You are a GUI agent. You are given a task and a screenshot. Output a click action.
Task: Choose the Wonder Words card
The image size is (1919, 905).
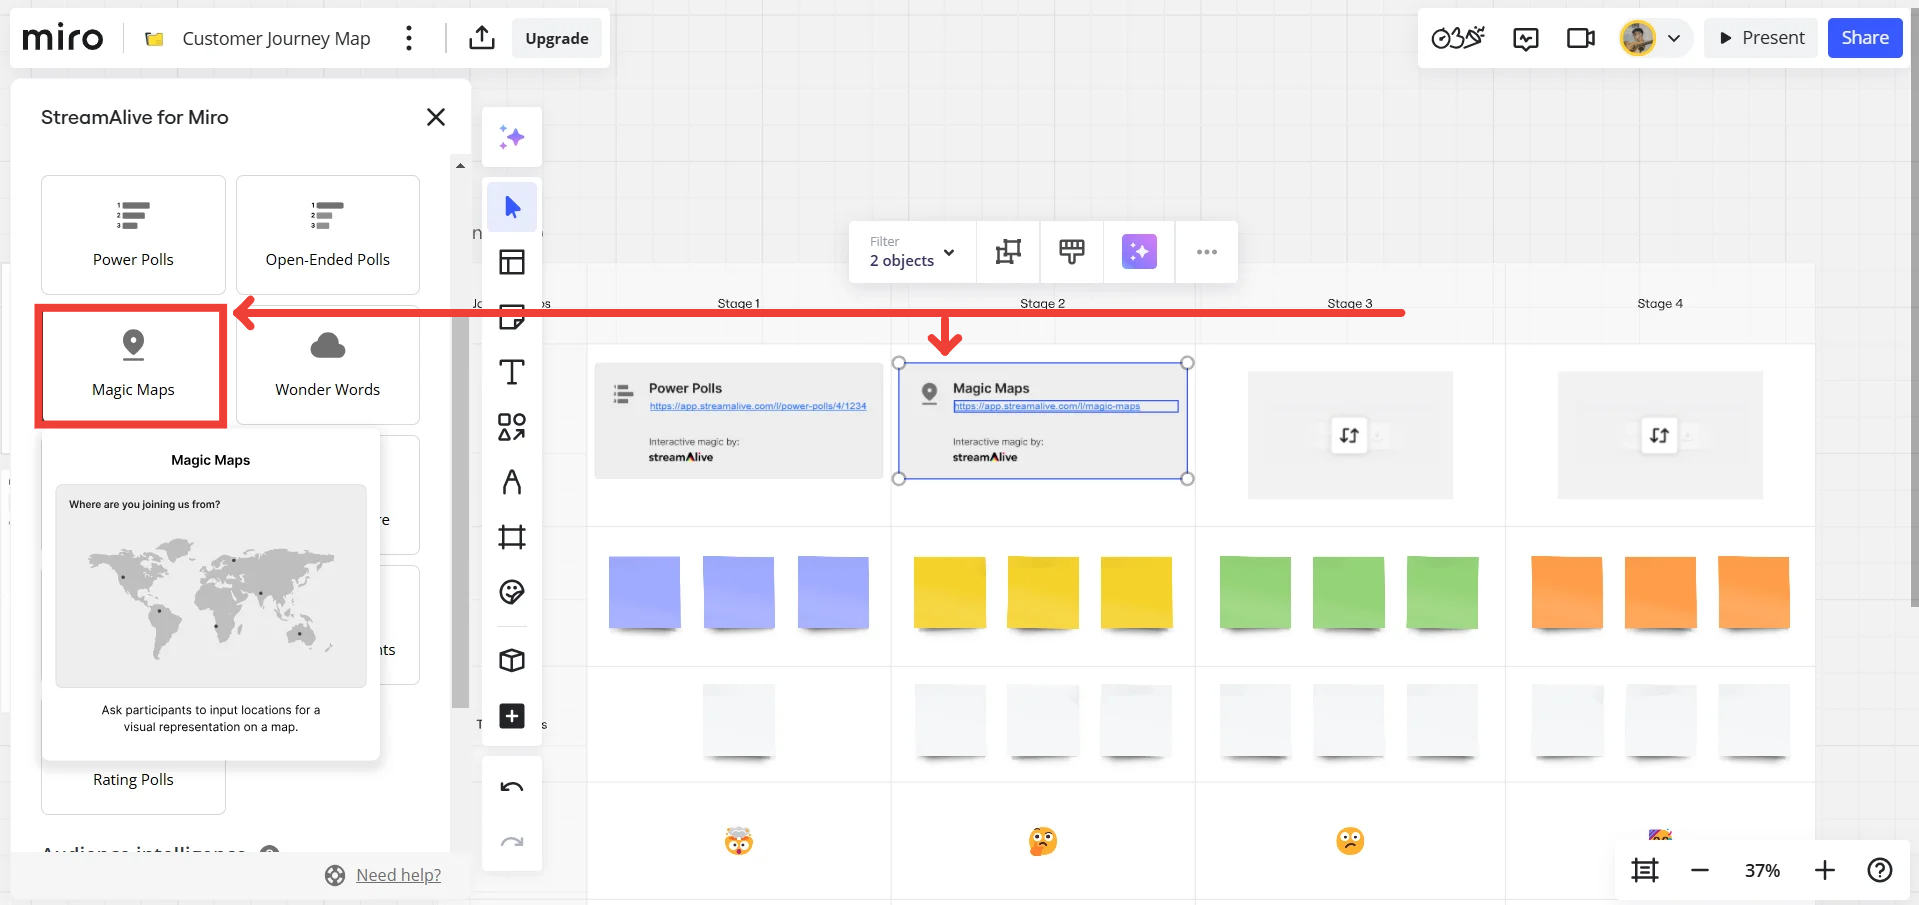[x=328, y=365]
